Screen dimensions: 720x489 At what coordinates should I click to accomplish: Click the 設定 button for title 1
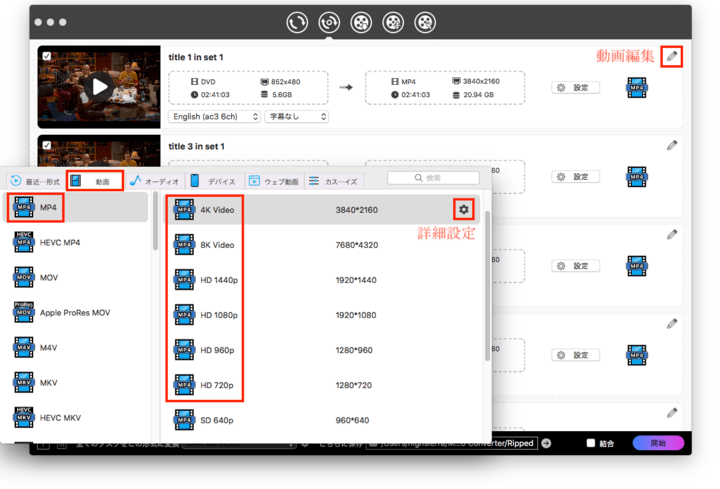[575, 88]
